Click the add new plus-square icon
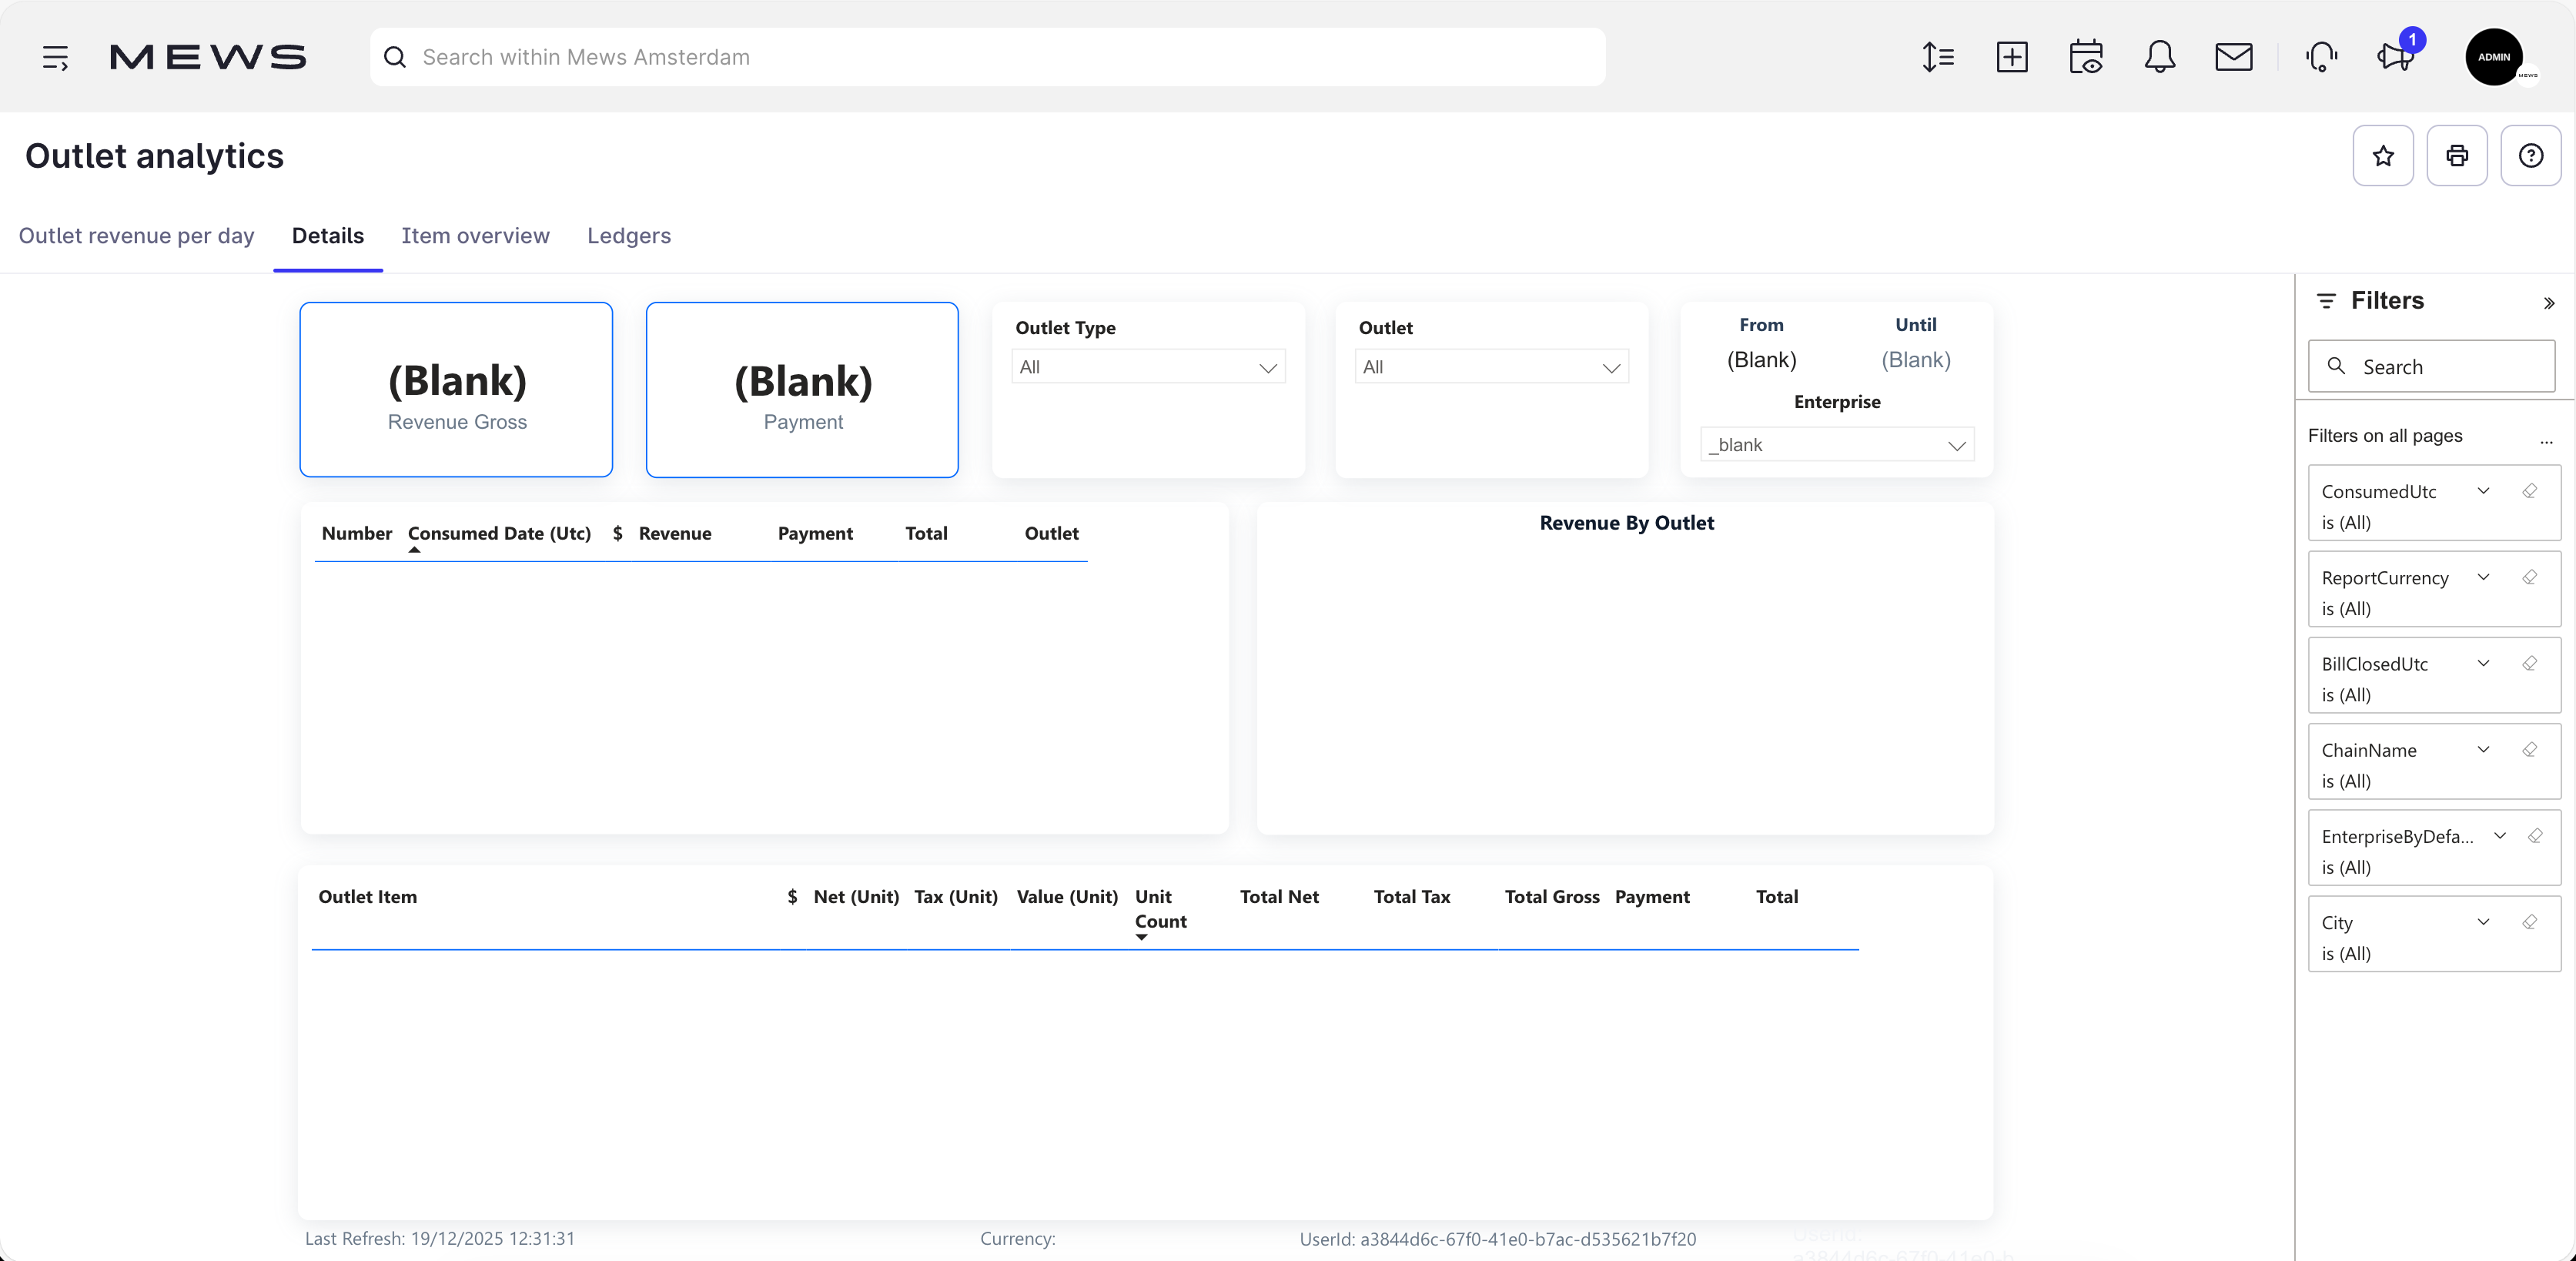 pyautogui.click(x=2012, y=57)
